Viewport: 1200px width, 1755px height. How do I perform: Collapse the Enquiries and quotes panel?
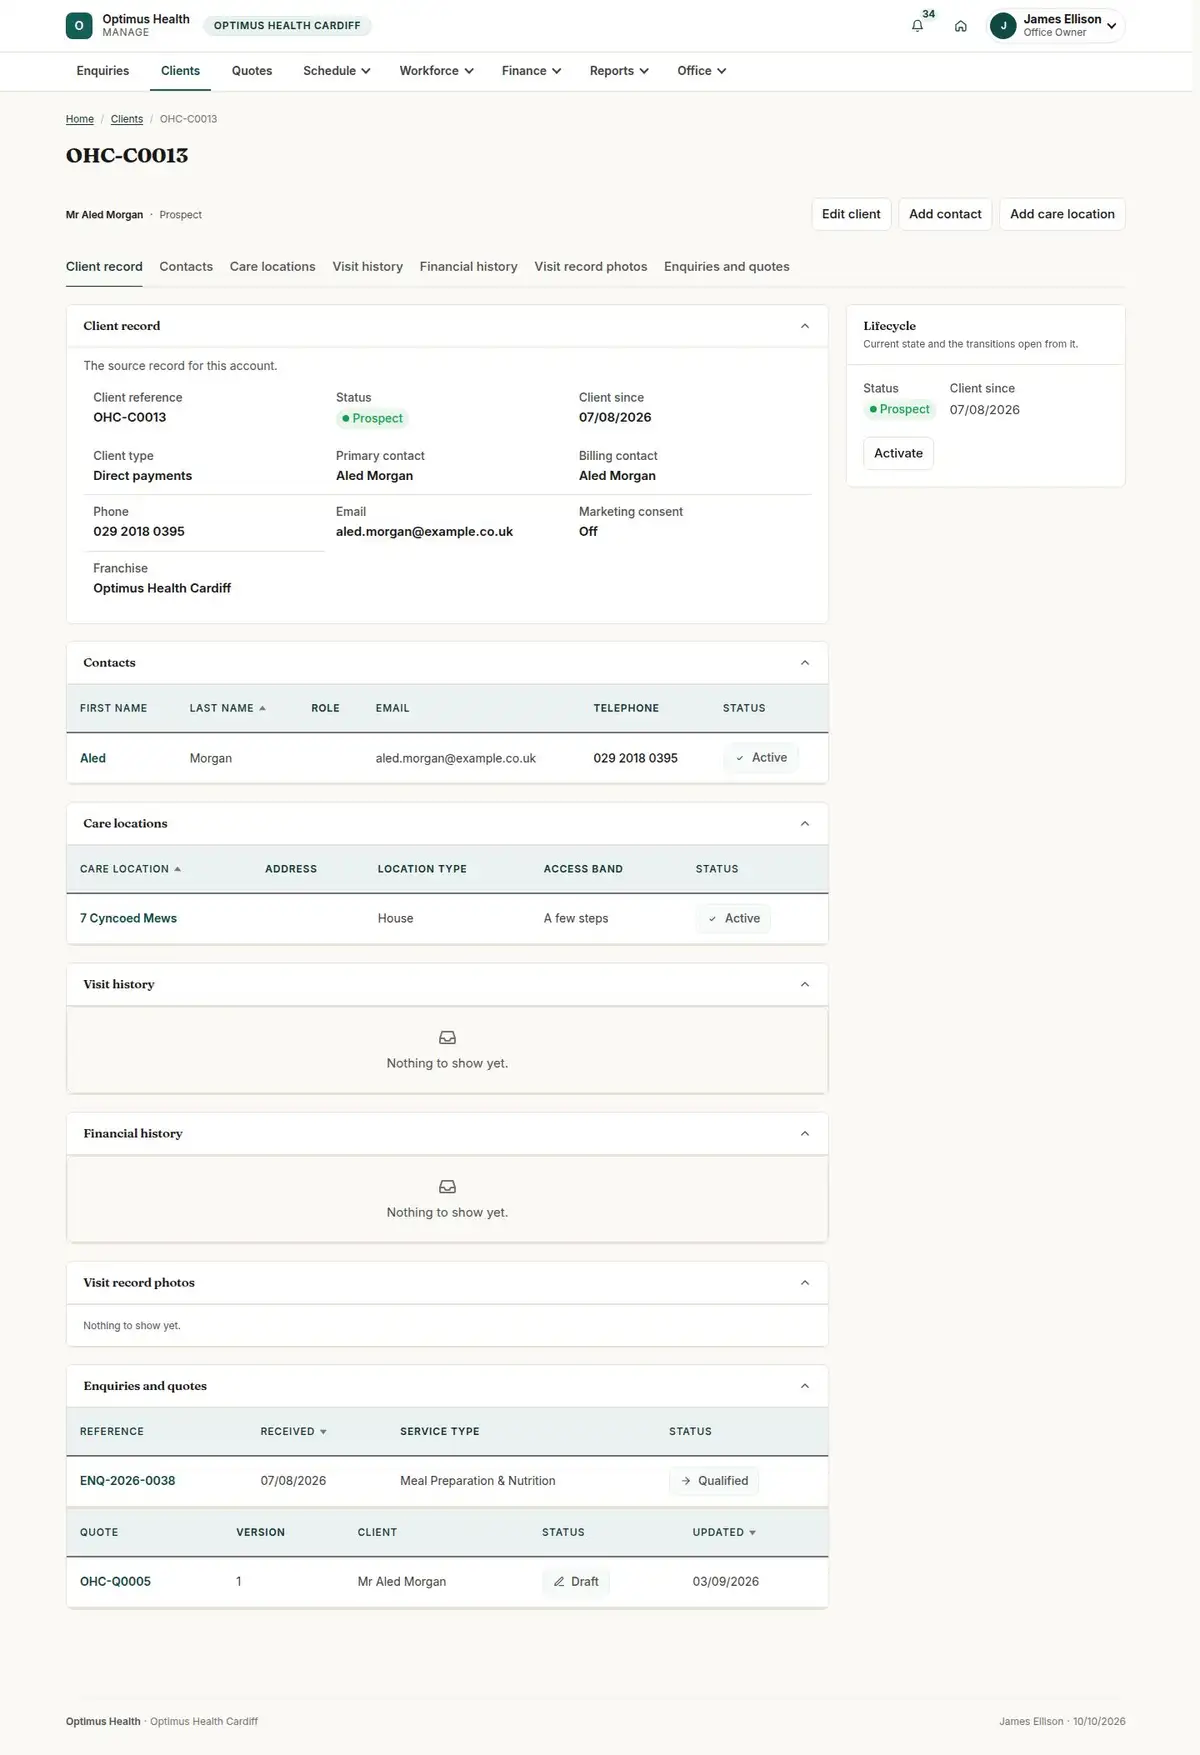[x=805, y=1386]
